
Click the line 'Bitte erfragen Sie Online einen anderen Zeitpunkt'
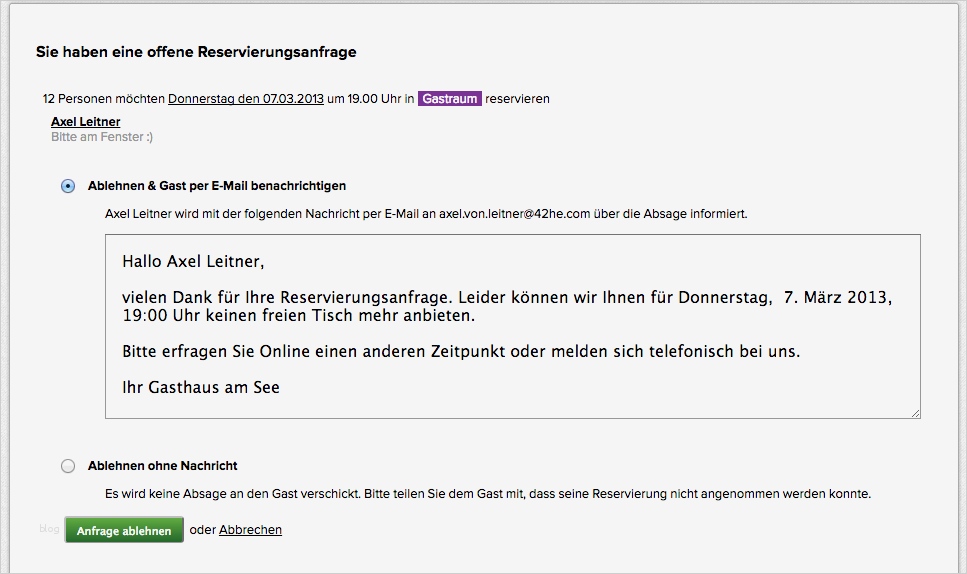click(x=461, y=351)
